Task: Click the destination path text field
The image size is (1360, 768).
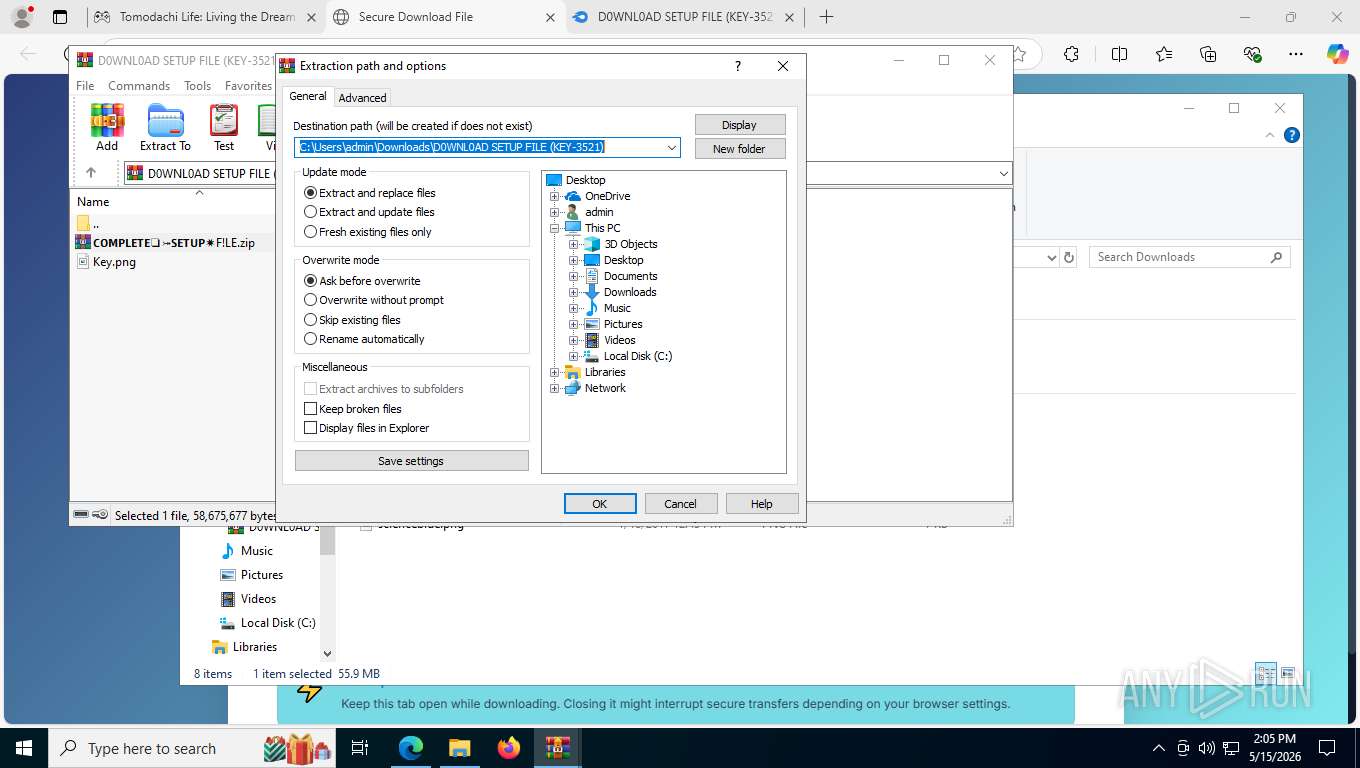Action: (480, 147)
